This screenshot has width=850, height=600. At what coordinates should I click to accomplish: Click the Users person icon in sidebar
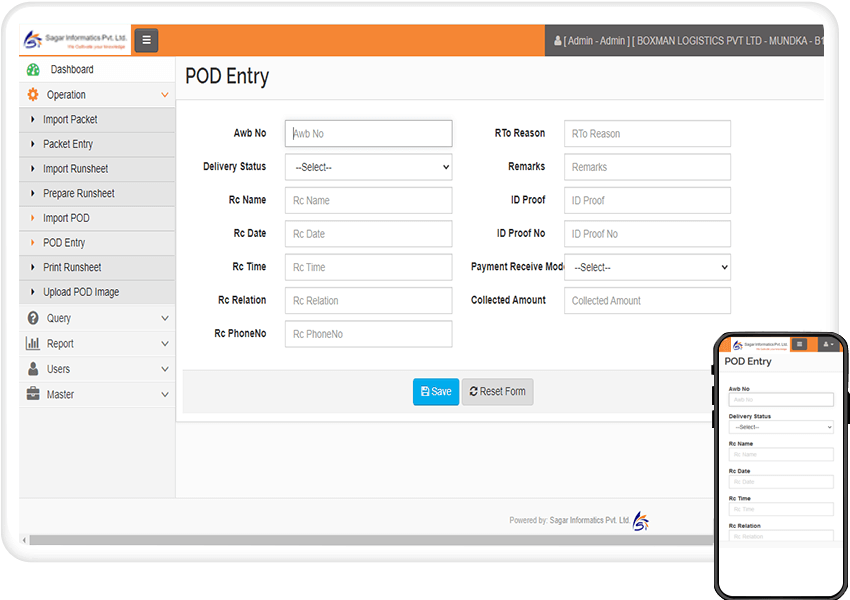pos(31,370)
